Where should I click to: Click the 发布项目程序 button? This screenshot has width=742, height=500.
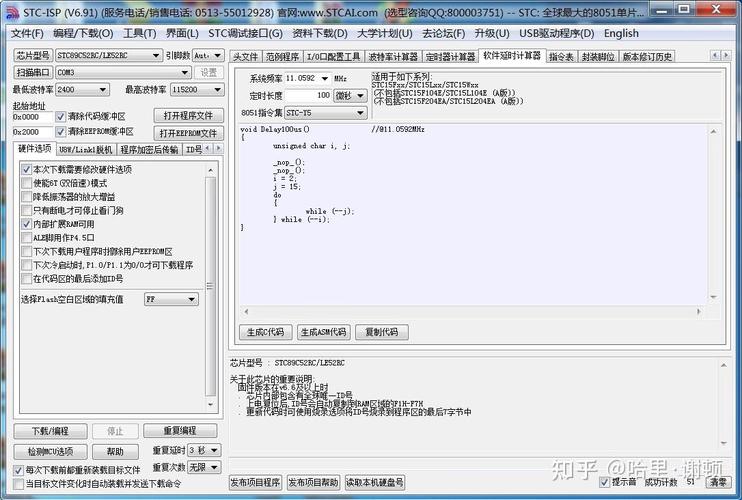tap(255, 482)
